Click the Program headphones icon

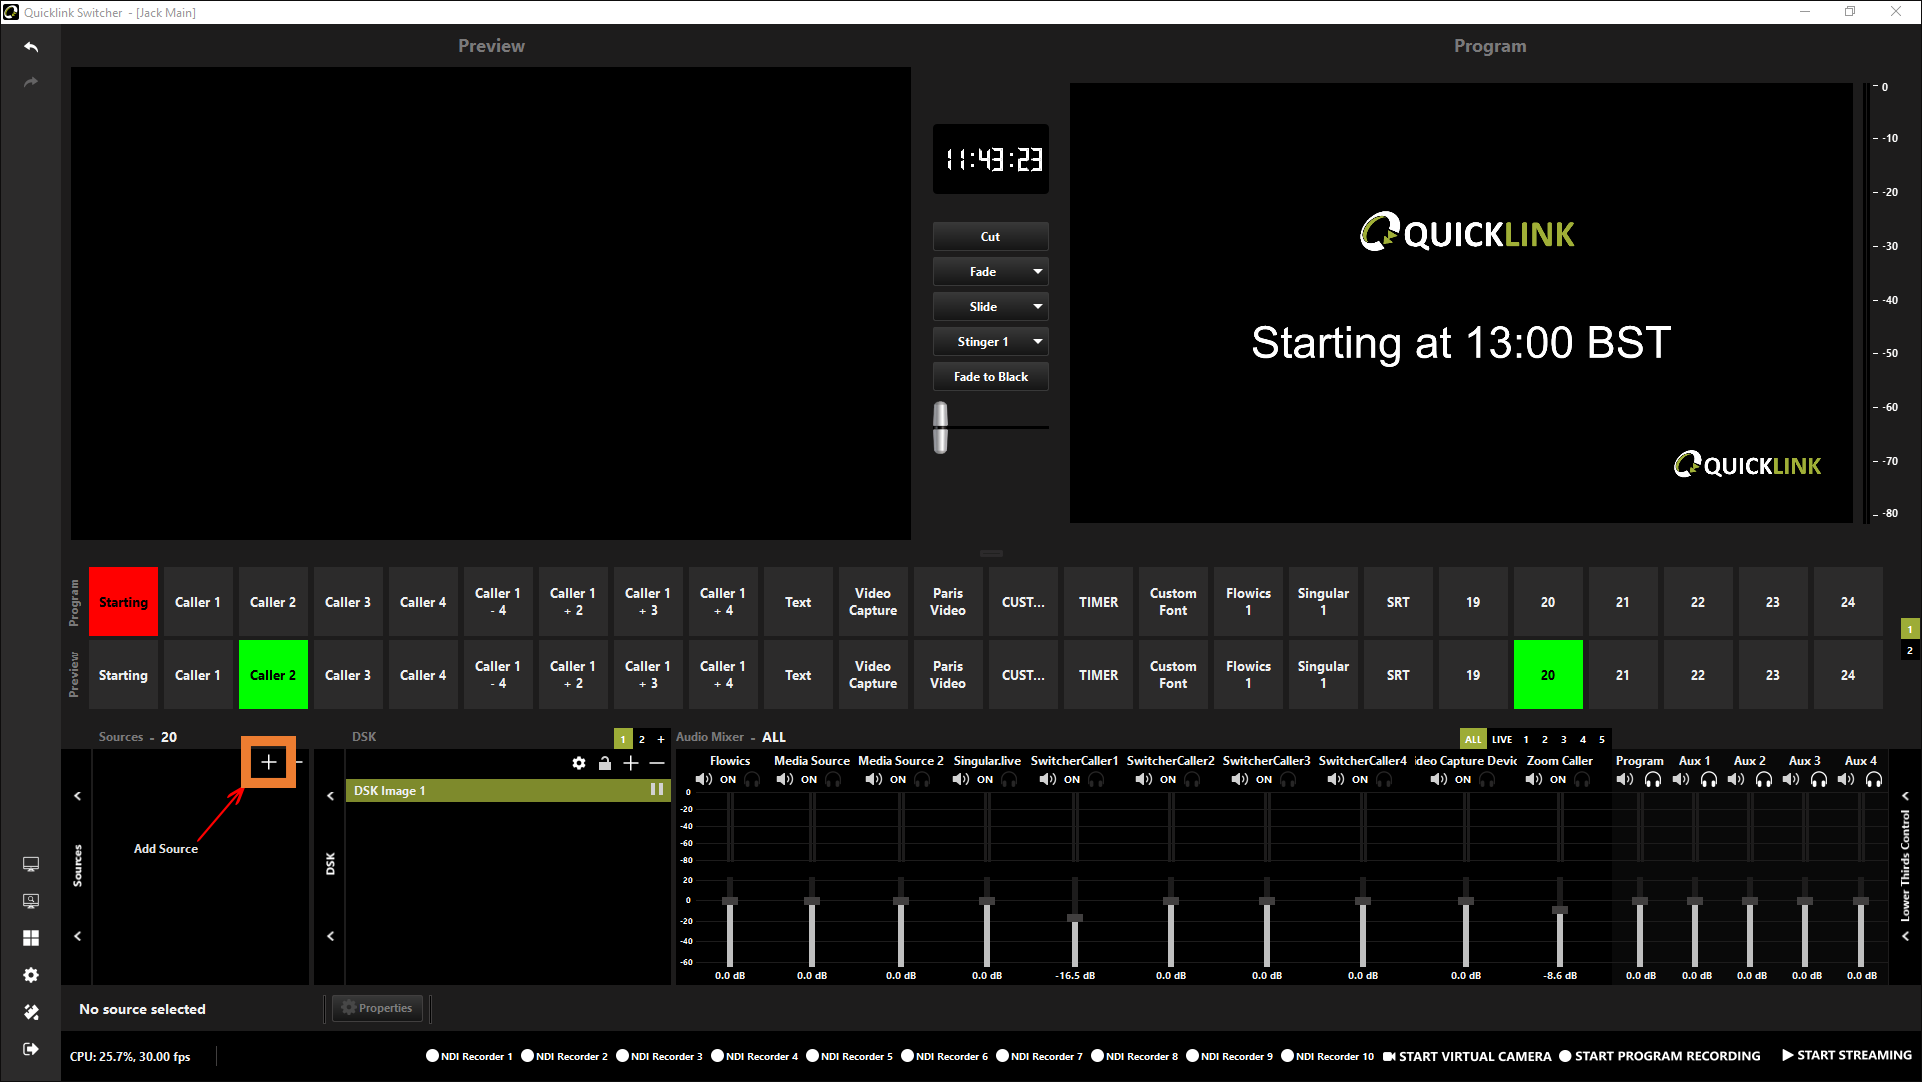(1653, 779)
